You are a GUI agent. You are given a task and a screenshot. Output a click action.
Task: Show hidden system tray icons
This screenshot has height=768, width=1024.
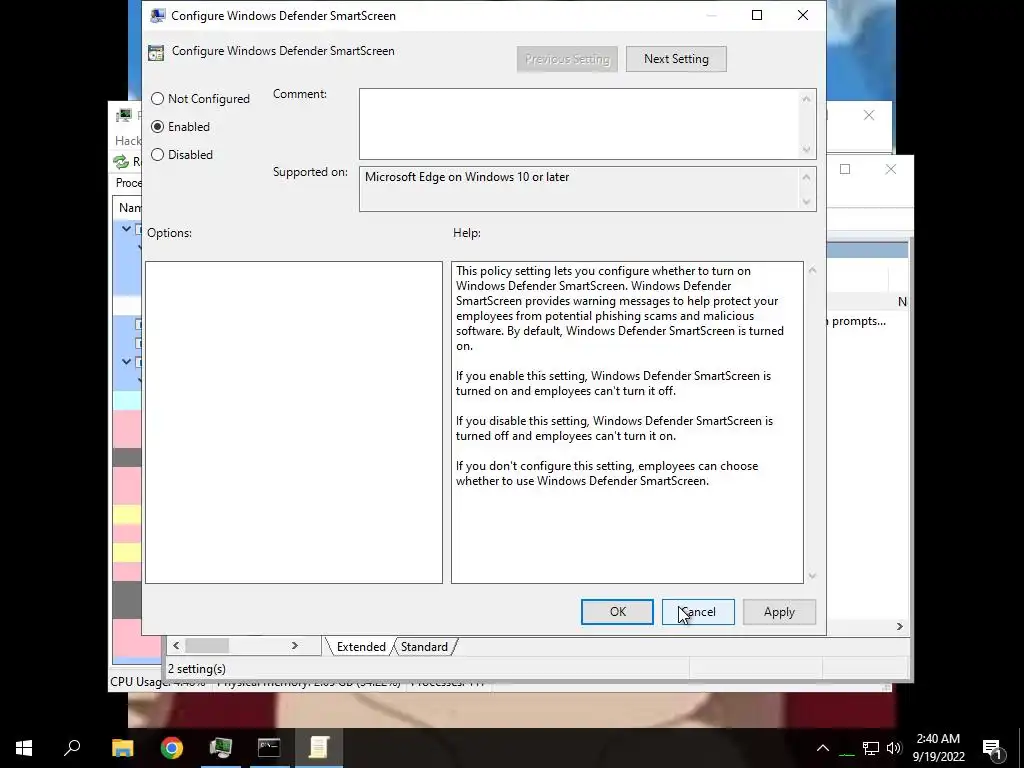823,748
